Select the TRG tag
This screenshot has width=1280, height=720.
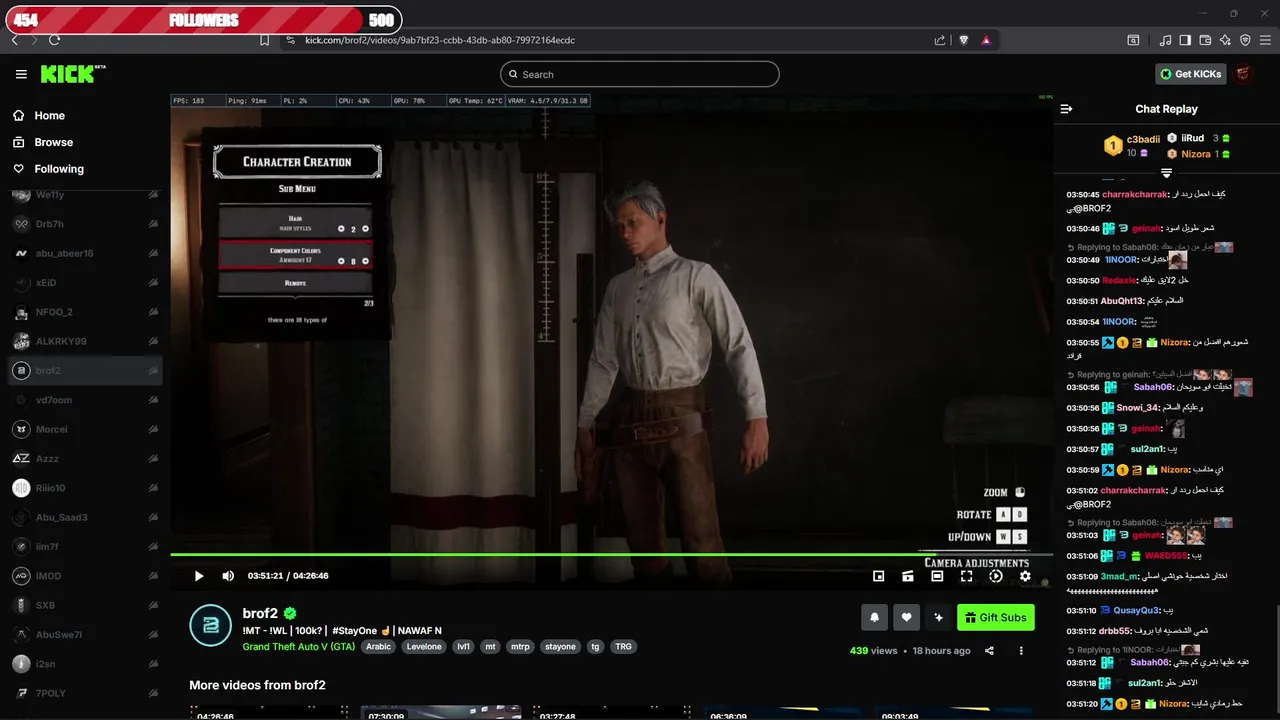[x=624, y=647]
